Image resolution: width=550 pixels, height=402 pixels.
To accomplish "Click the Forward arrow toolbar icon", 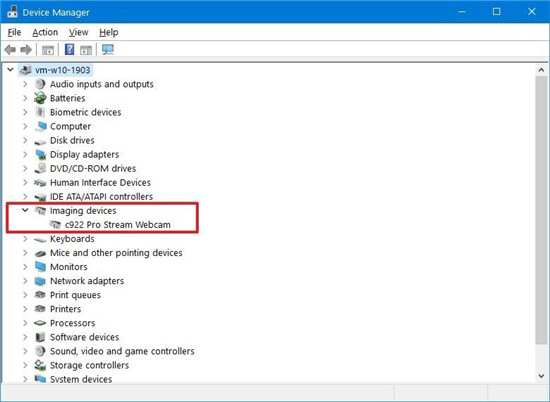I will click(26, 50).
